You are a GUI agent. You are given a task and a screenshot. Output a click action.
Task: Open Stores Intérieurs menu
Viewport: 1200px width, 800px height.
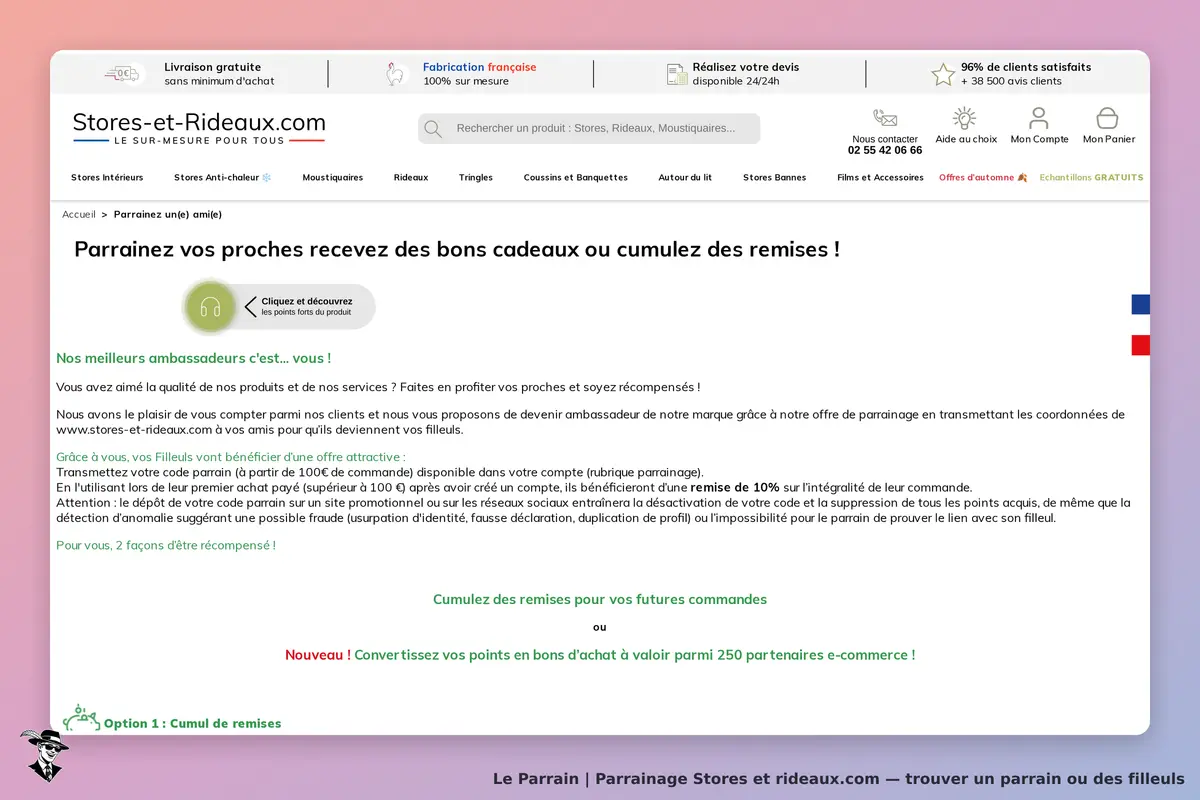coord(107,177)
